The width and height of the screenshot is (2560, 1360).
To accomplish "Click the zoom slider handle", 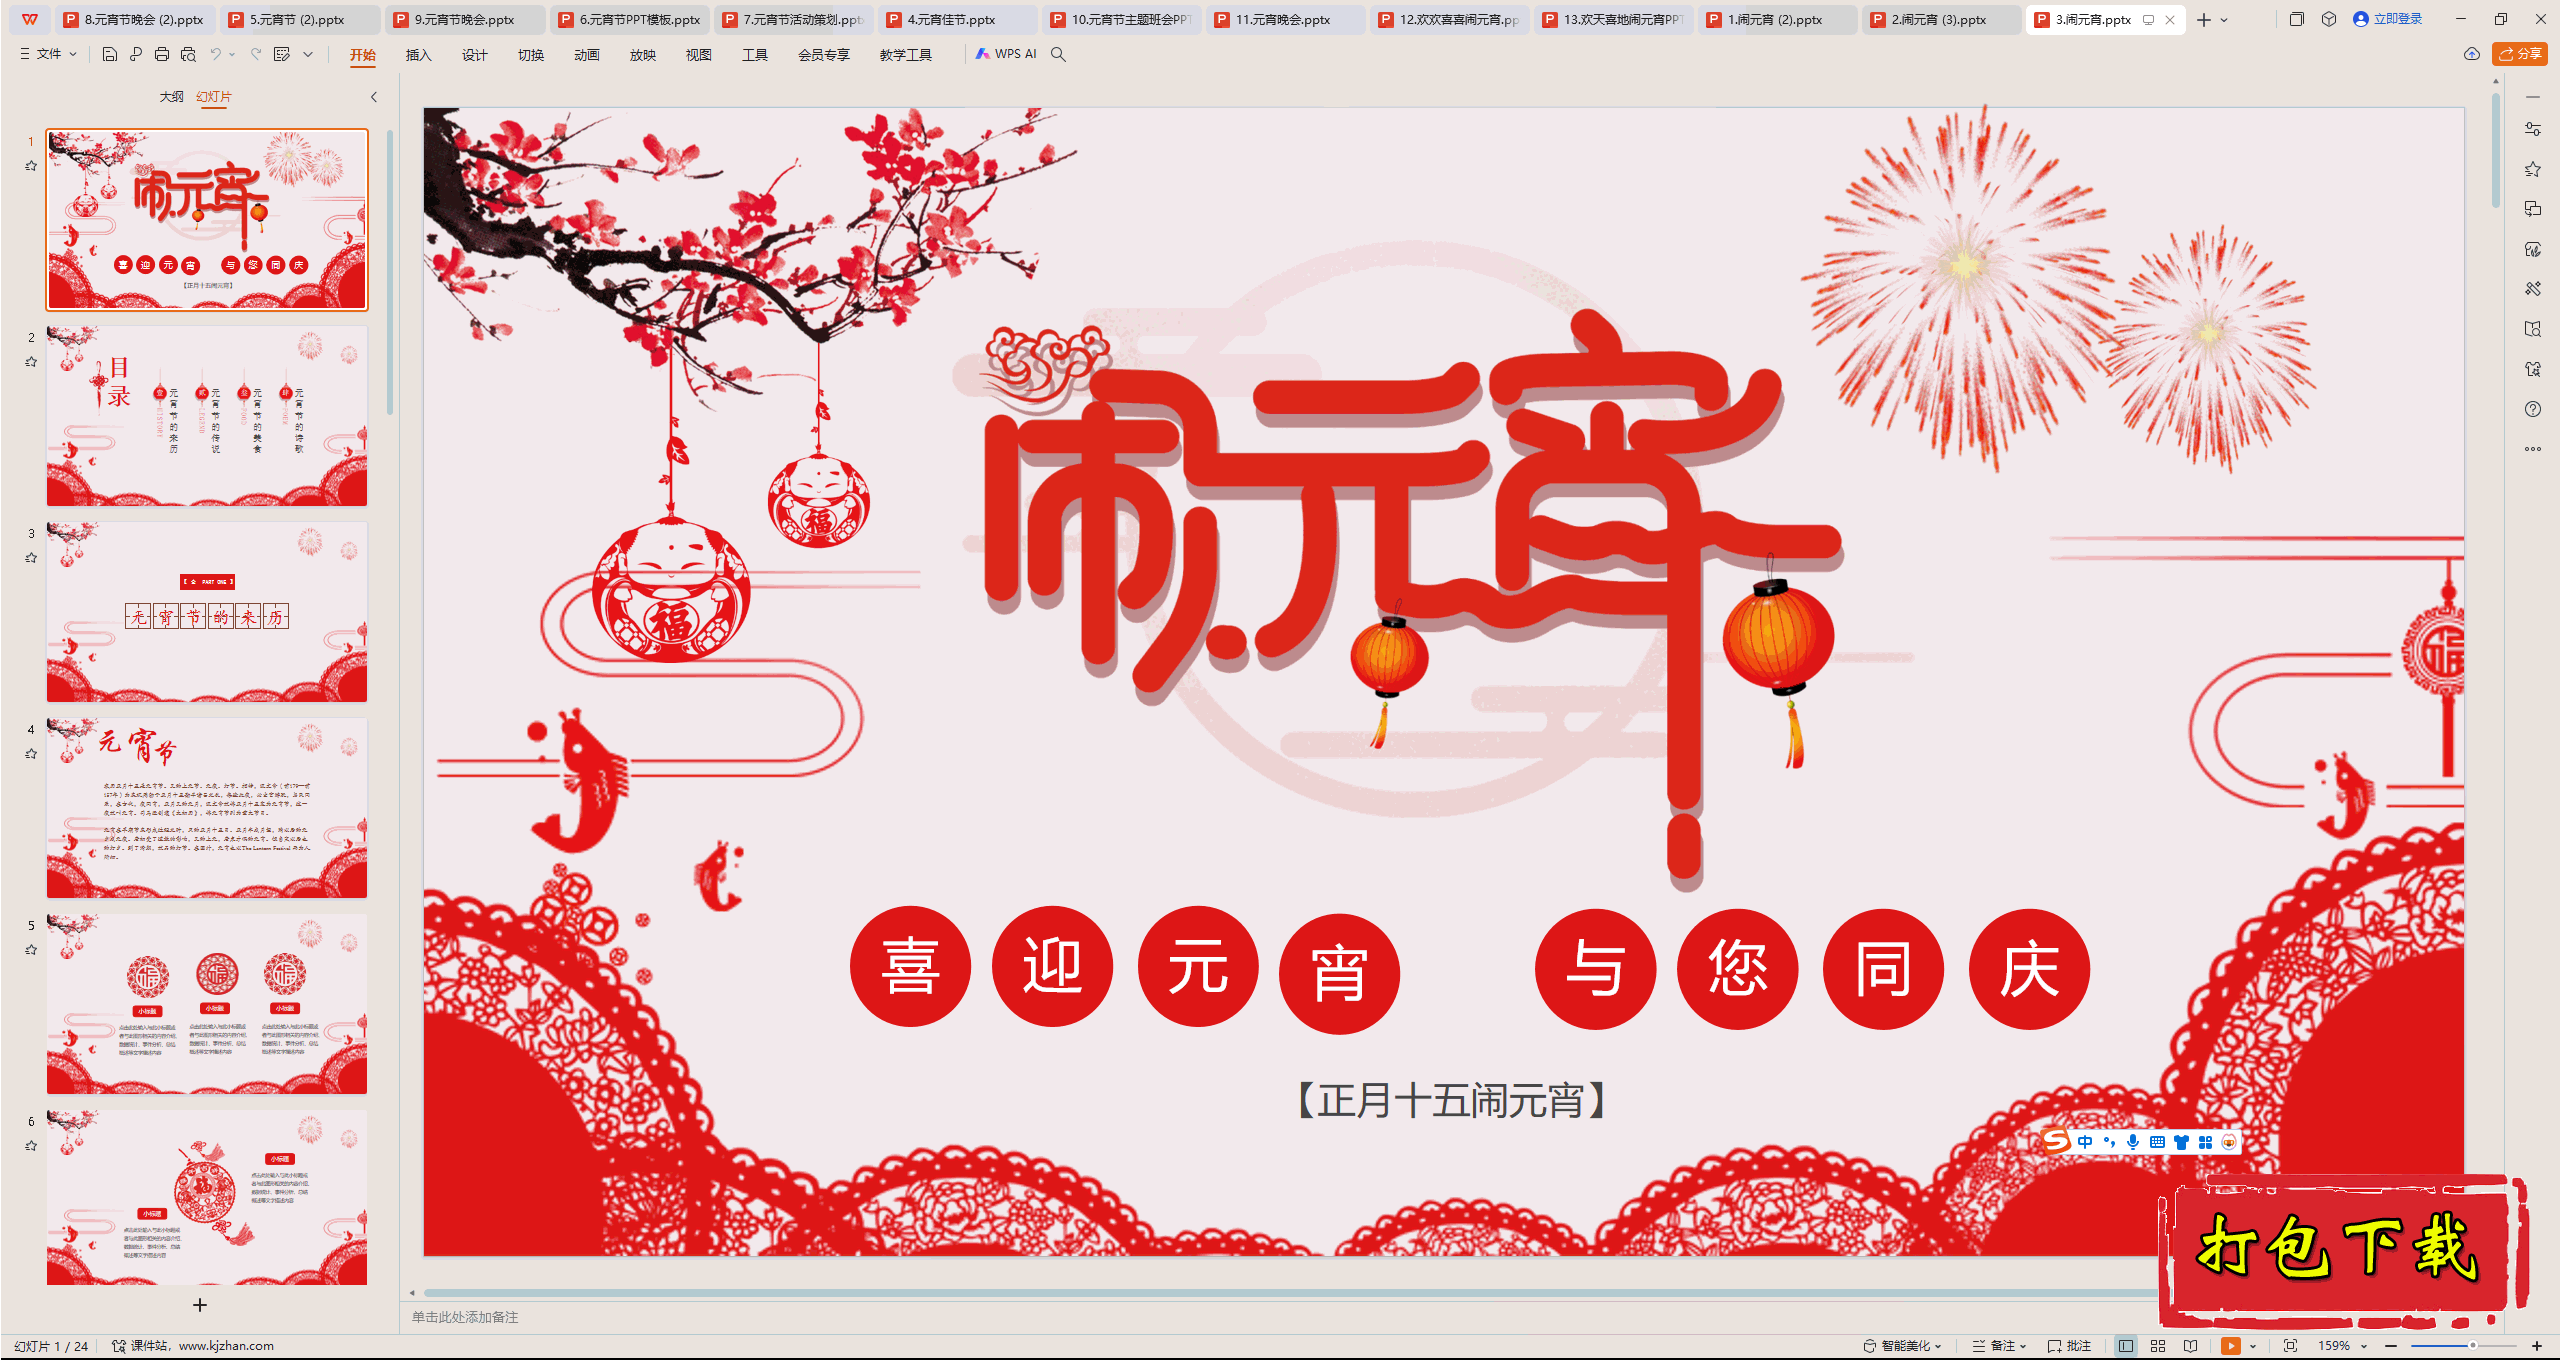I will (2473, 1346).
